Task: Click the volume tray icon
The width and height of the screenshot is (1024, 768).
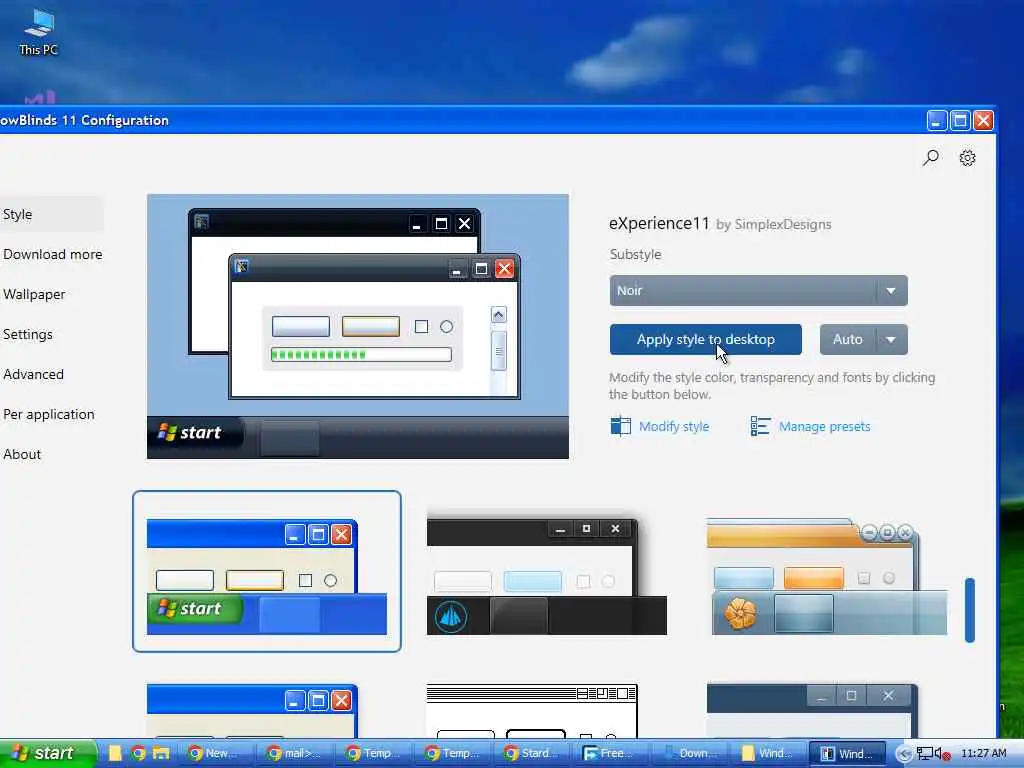Action: click(942, 754)
